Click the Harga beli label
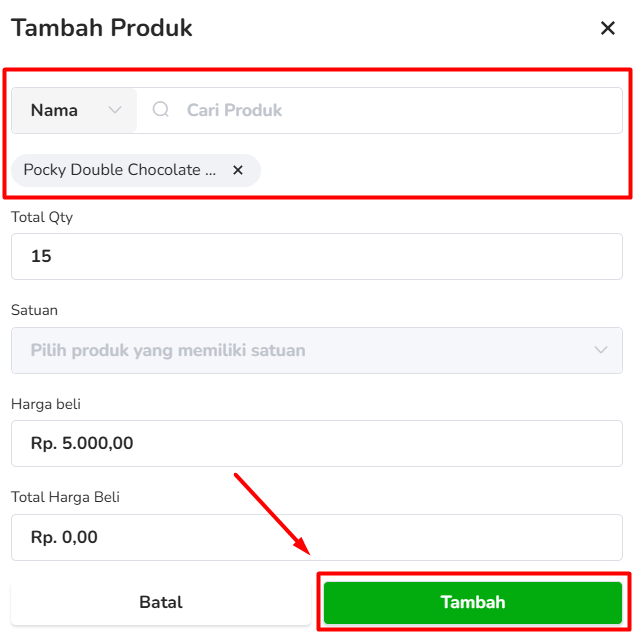 pyautogui.click(x=46, y=404)
